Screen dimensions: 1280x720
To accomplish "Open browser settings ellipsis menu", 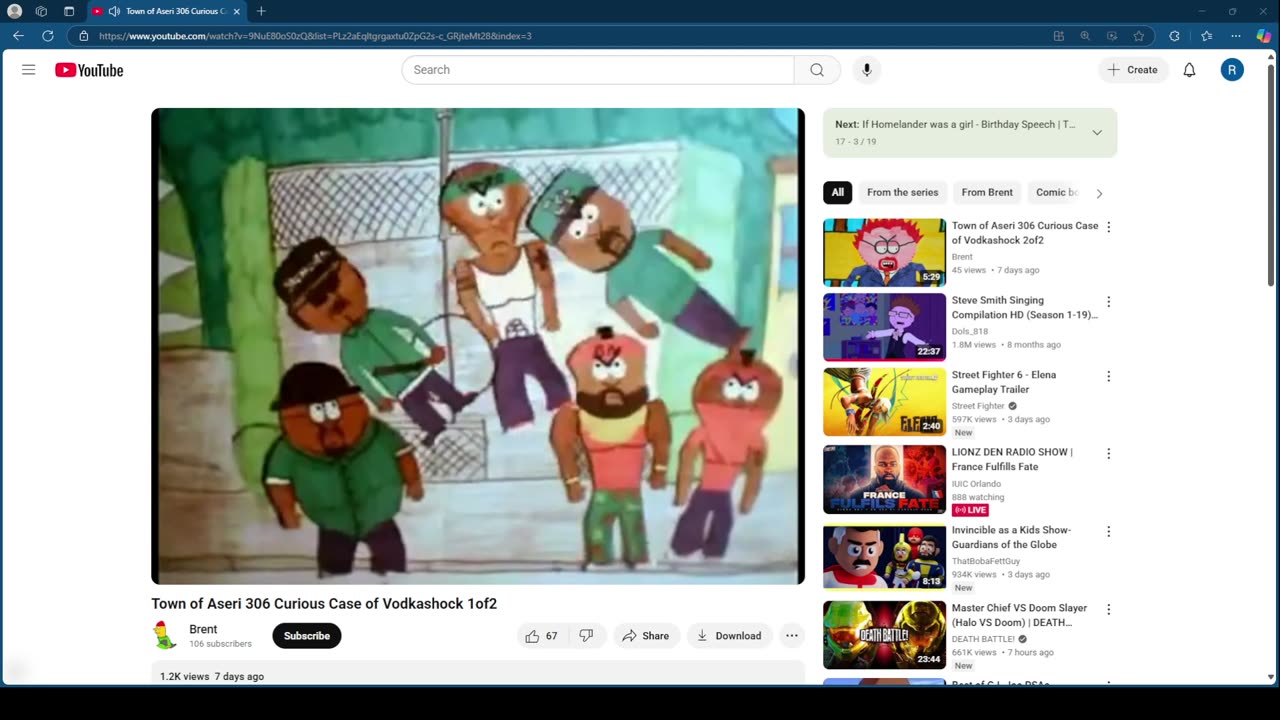I will pos(1236,36).
